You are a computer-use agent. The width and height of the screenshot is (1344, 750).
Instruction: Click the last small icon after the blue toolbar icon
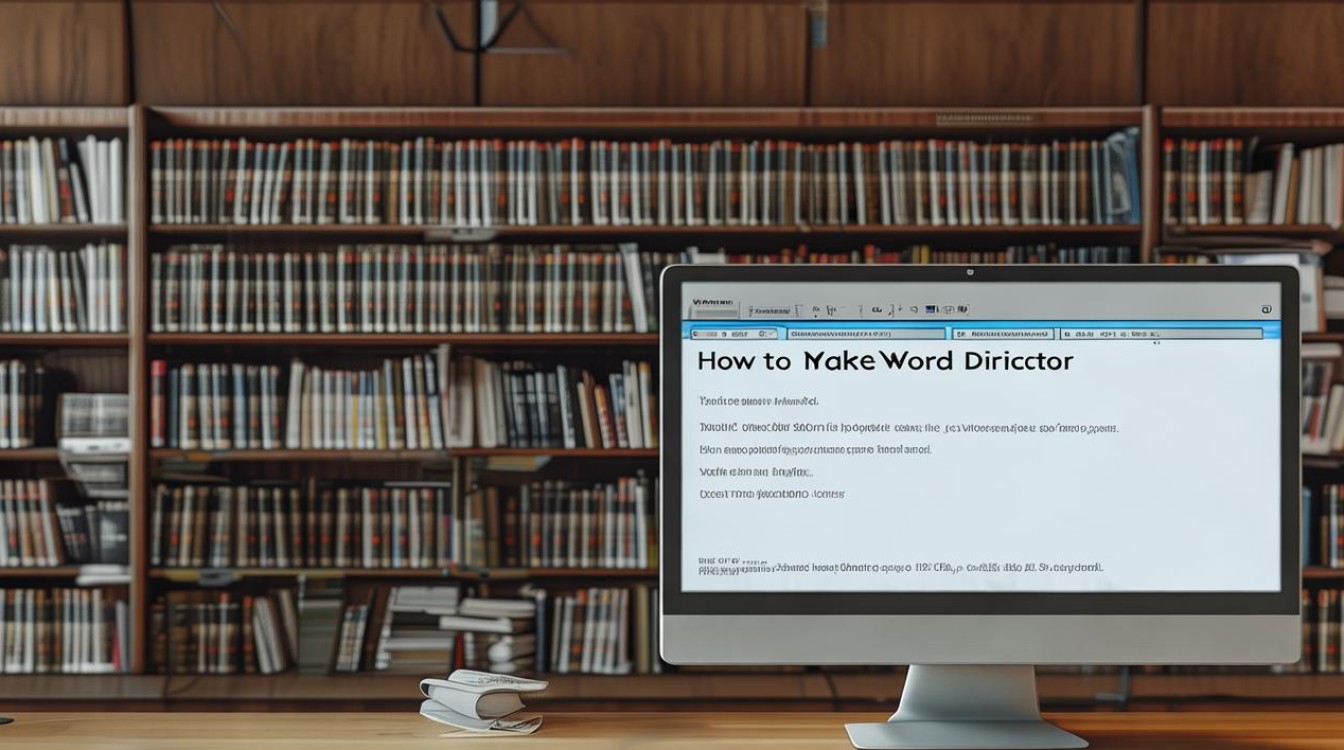(963, 310)
